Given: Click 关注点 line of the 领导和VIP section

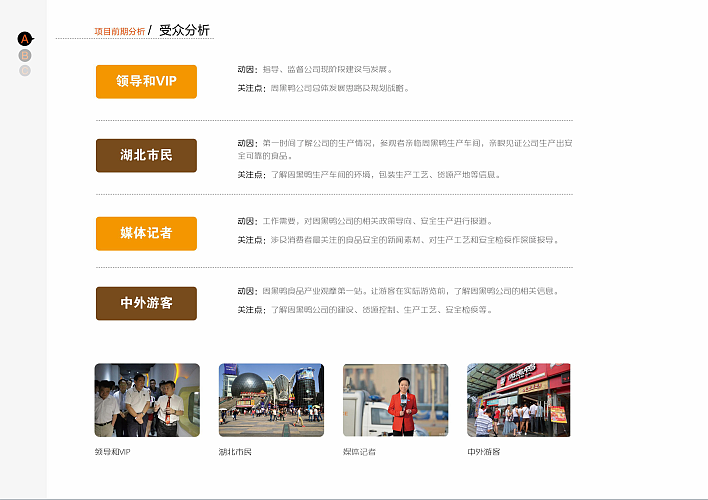Looking at the screenshot, I should tap(323, 88).
